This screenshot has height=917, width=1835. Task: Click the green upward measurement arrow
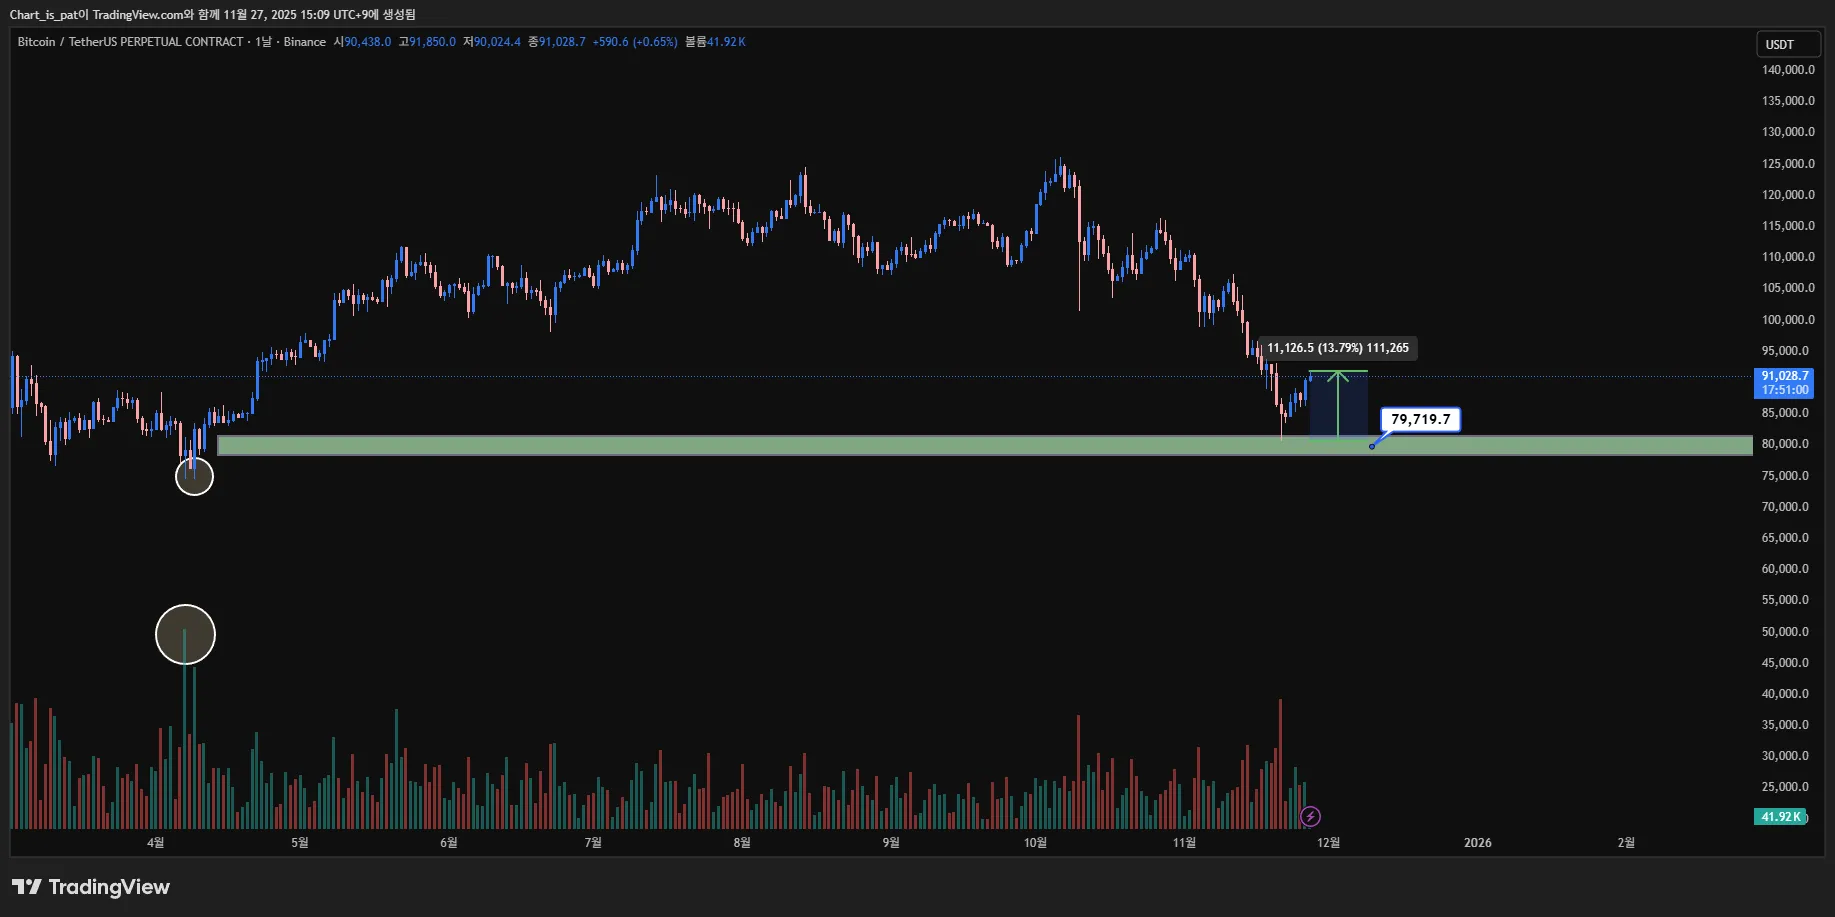coord(1338,402)
